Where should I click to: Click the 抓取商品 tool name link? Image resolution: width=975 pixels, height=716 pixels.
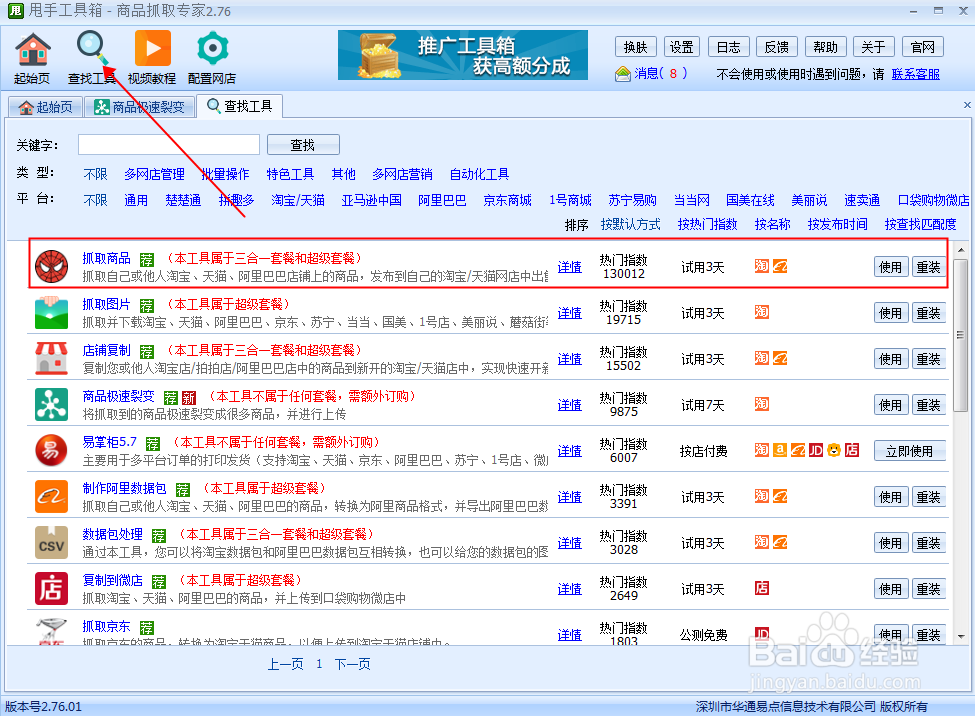tap(106, 258)
